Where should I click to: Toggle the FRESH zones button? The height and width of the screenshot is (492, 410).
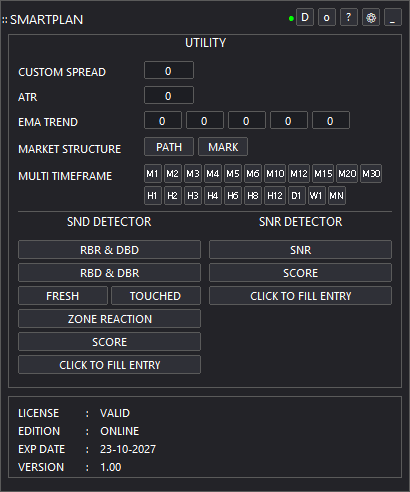pos(63,296)
